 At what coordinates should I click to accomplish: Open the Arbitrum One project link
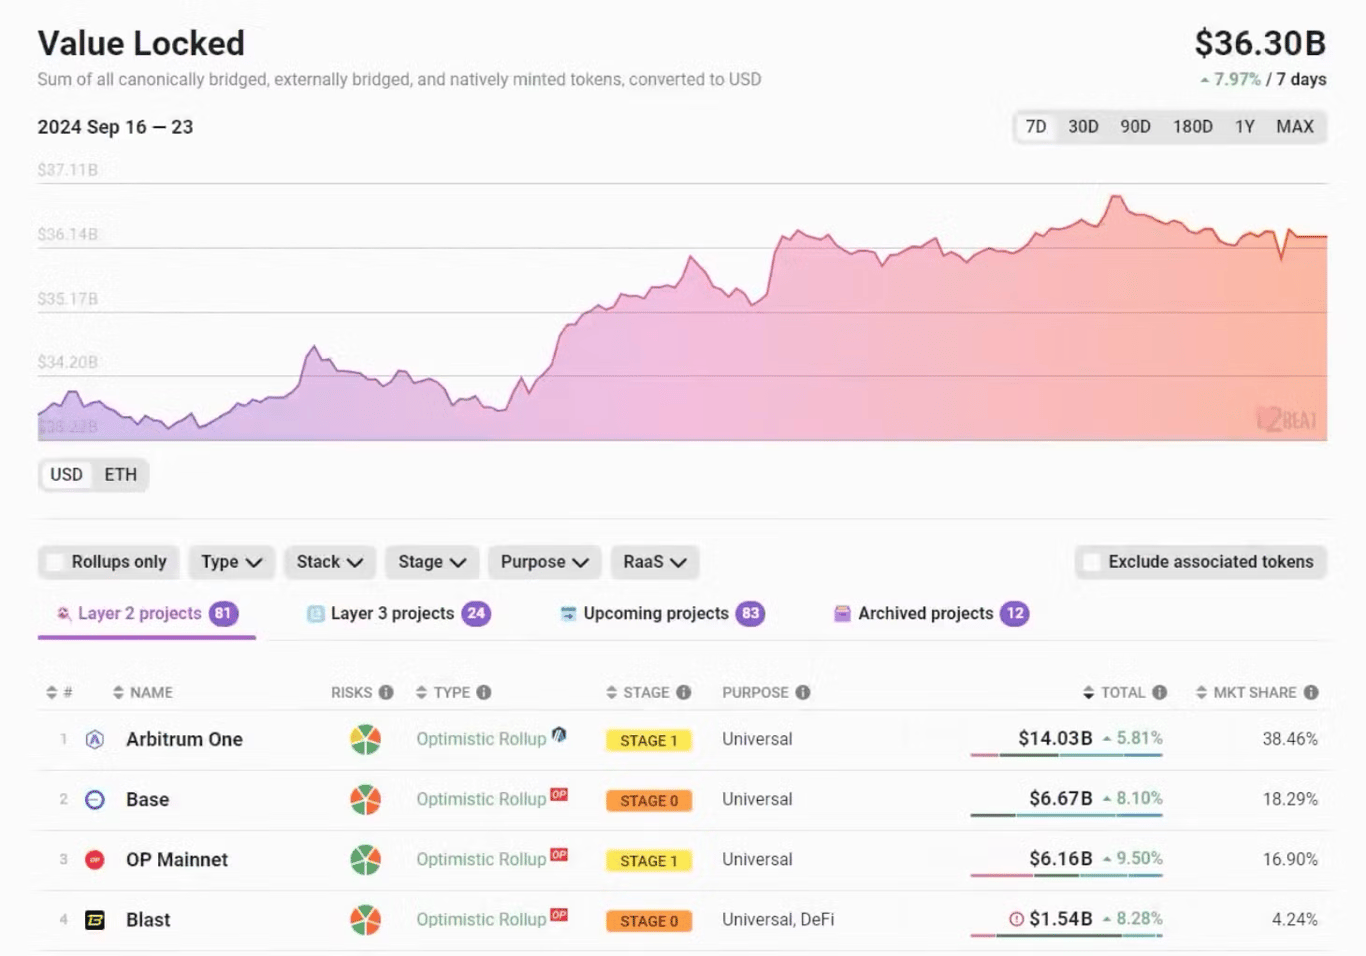coord(184,740)
